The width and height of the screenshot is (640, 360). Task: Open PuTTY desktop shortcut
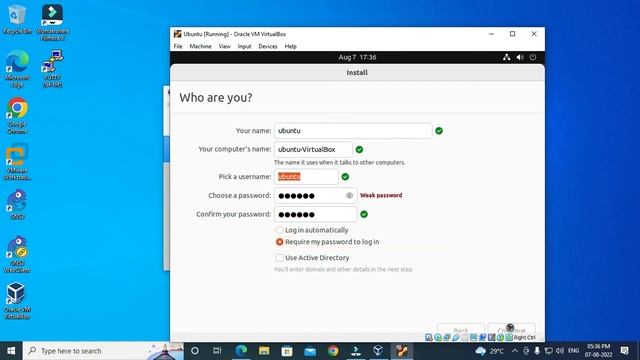coord(52,69)
